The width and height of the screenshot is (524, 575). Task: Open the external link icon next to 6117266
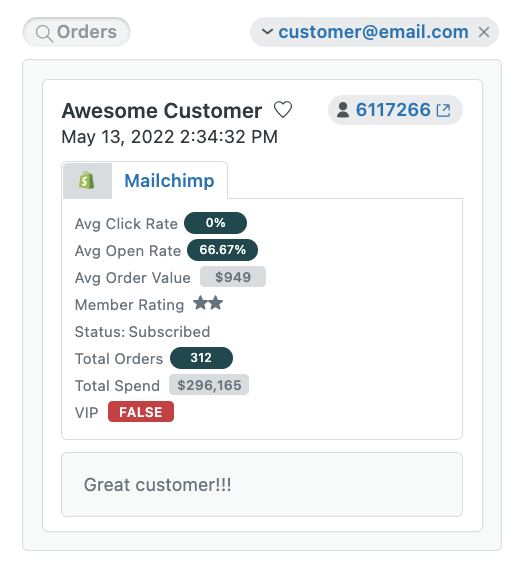[443, 110]
